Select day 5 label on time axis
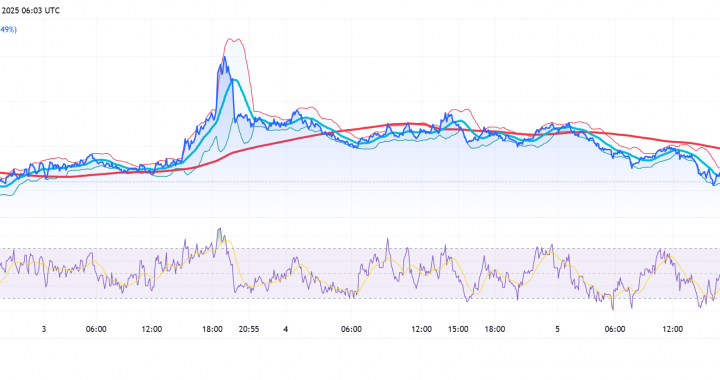 tap(557, 329)
